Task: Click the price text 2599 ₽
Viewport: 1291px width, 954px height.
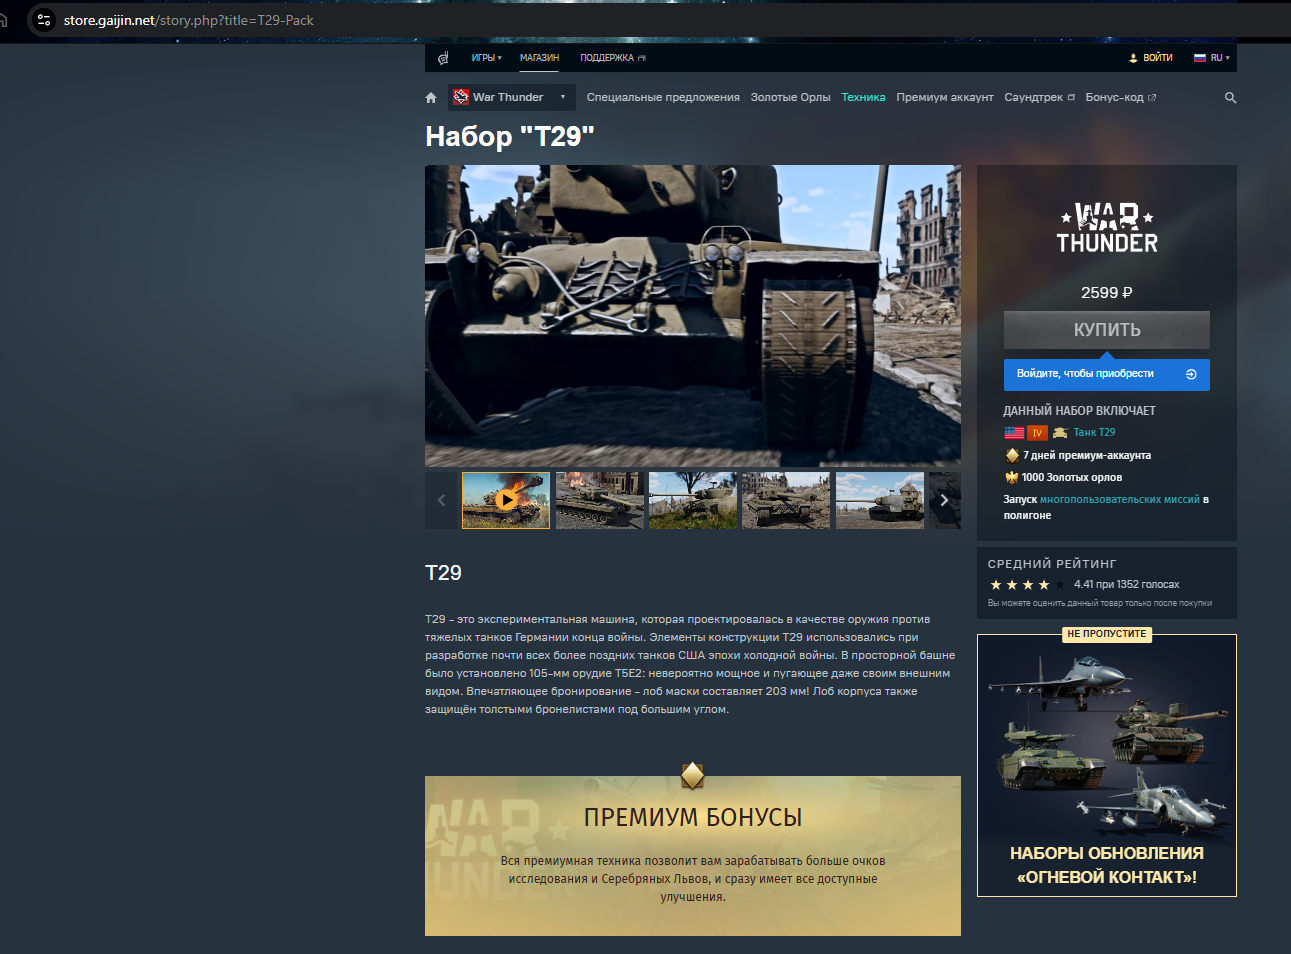Action: pyautogui.click(x=1107, y=293)
